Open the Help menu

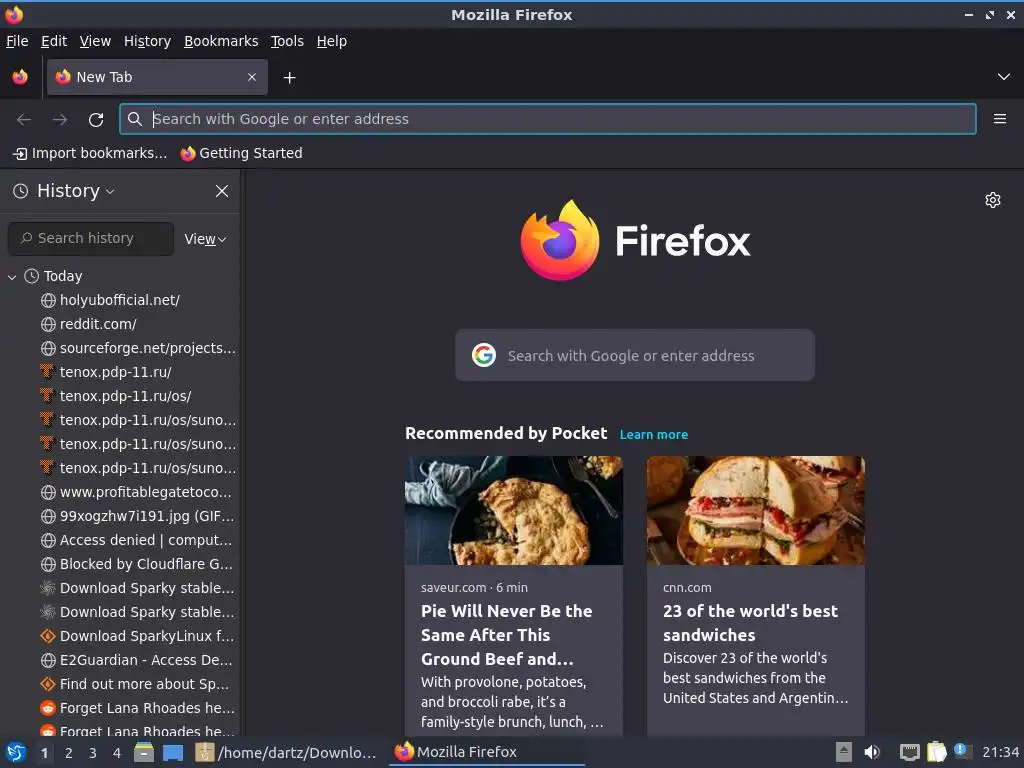332,41
